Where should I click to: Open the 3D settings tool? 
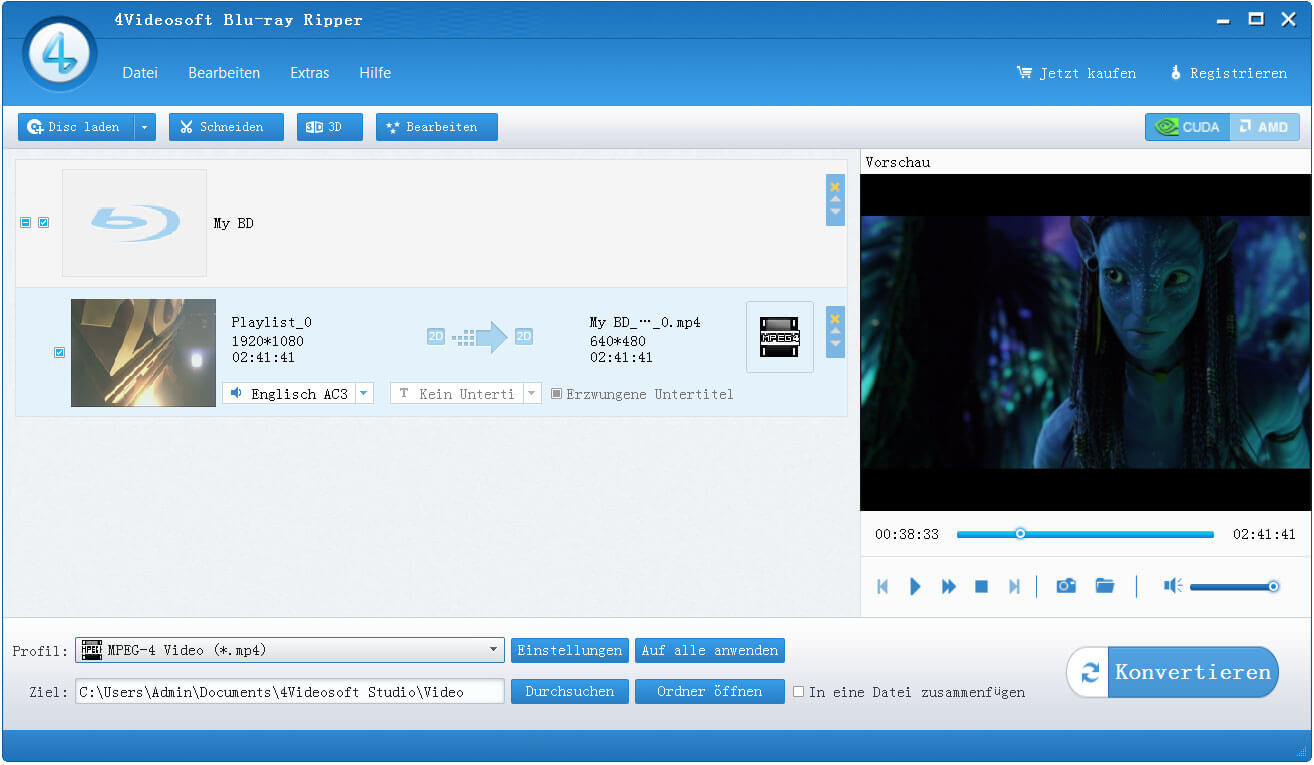click(329, 127)
